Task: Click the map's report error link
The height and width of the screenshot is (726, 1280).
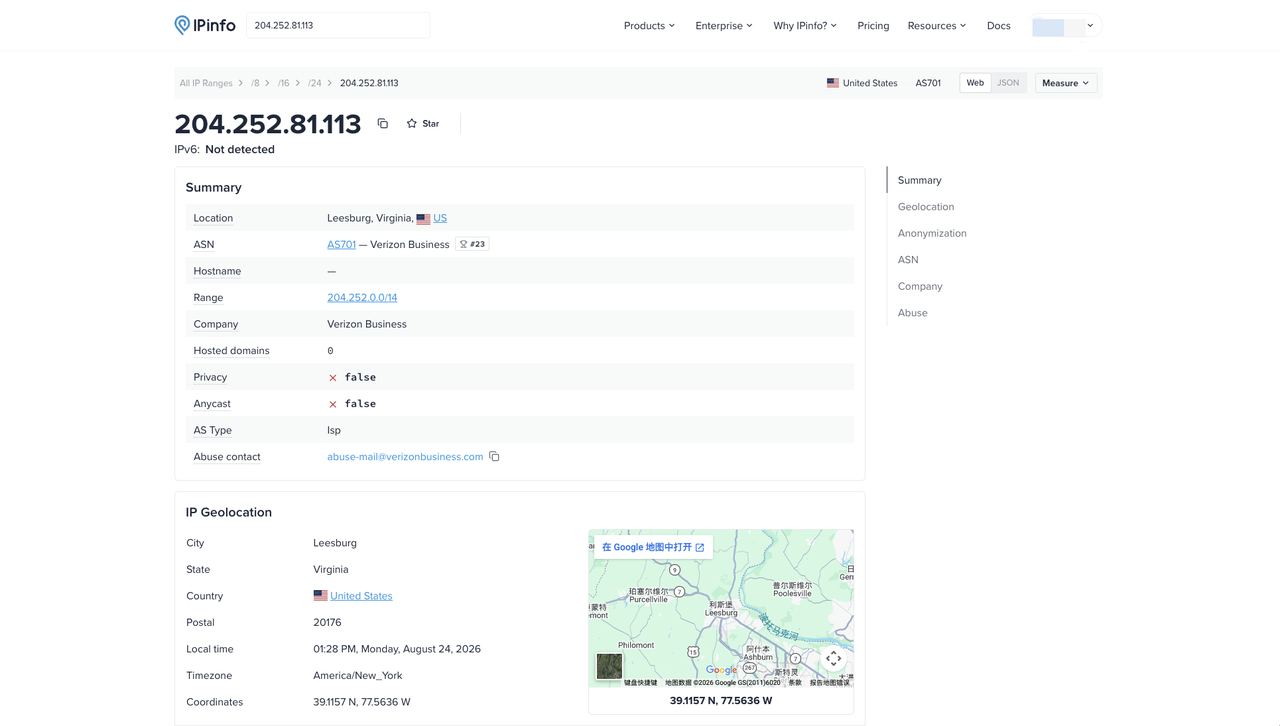Action: click(830, 683)
